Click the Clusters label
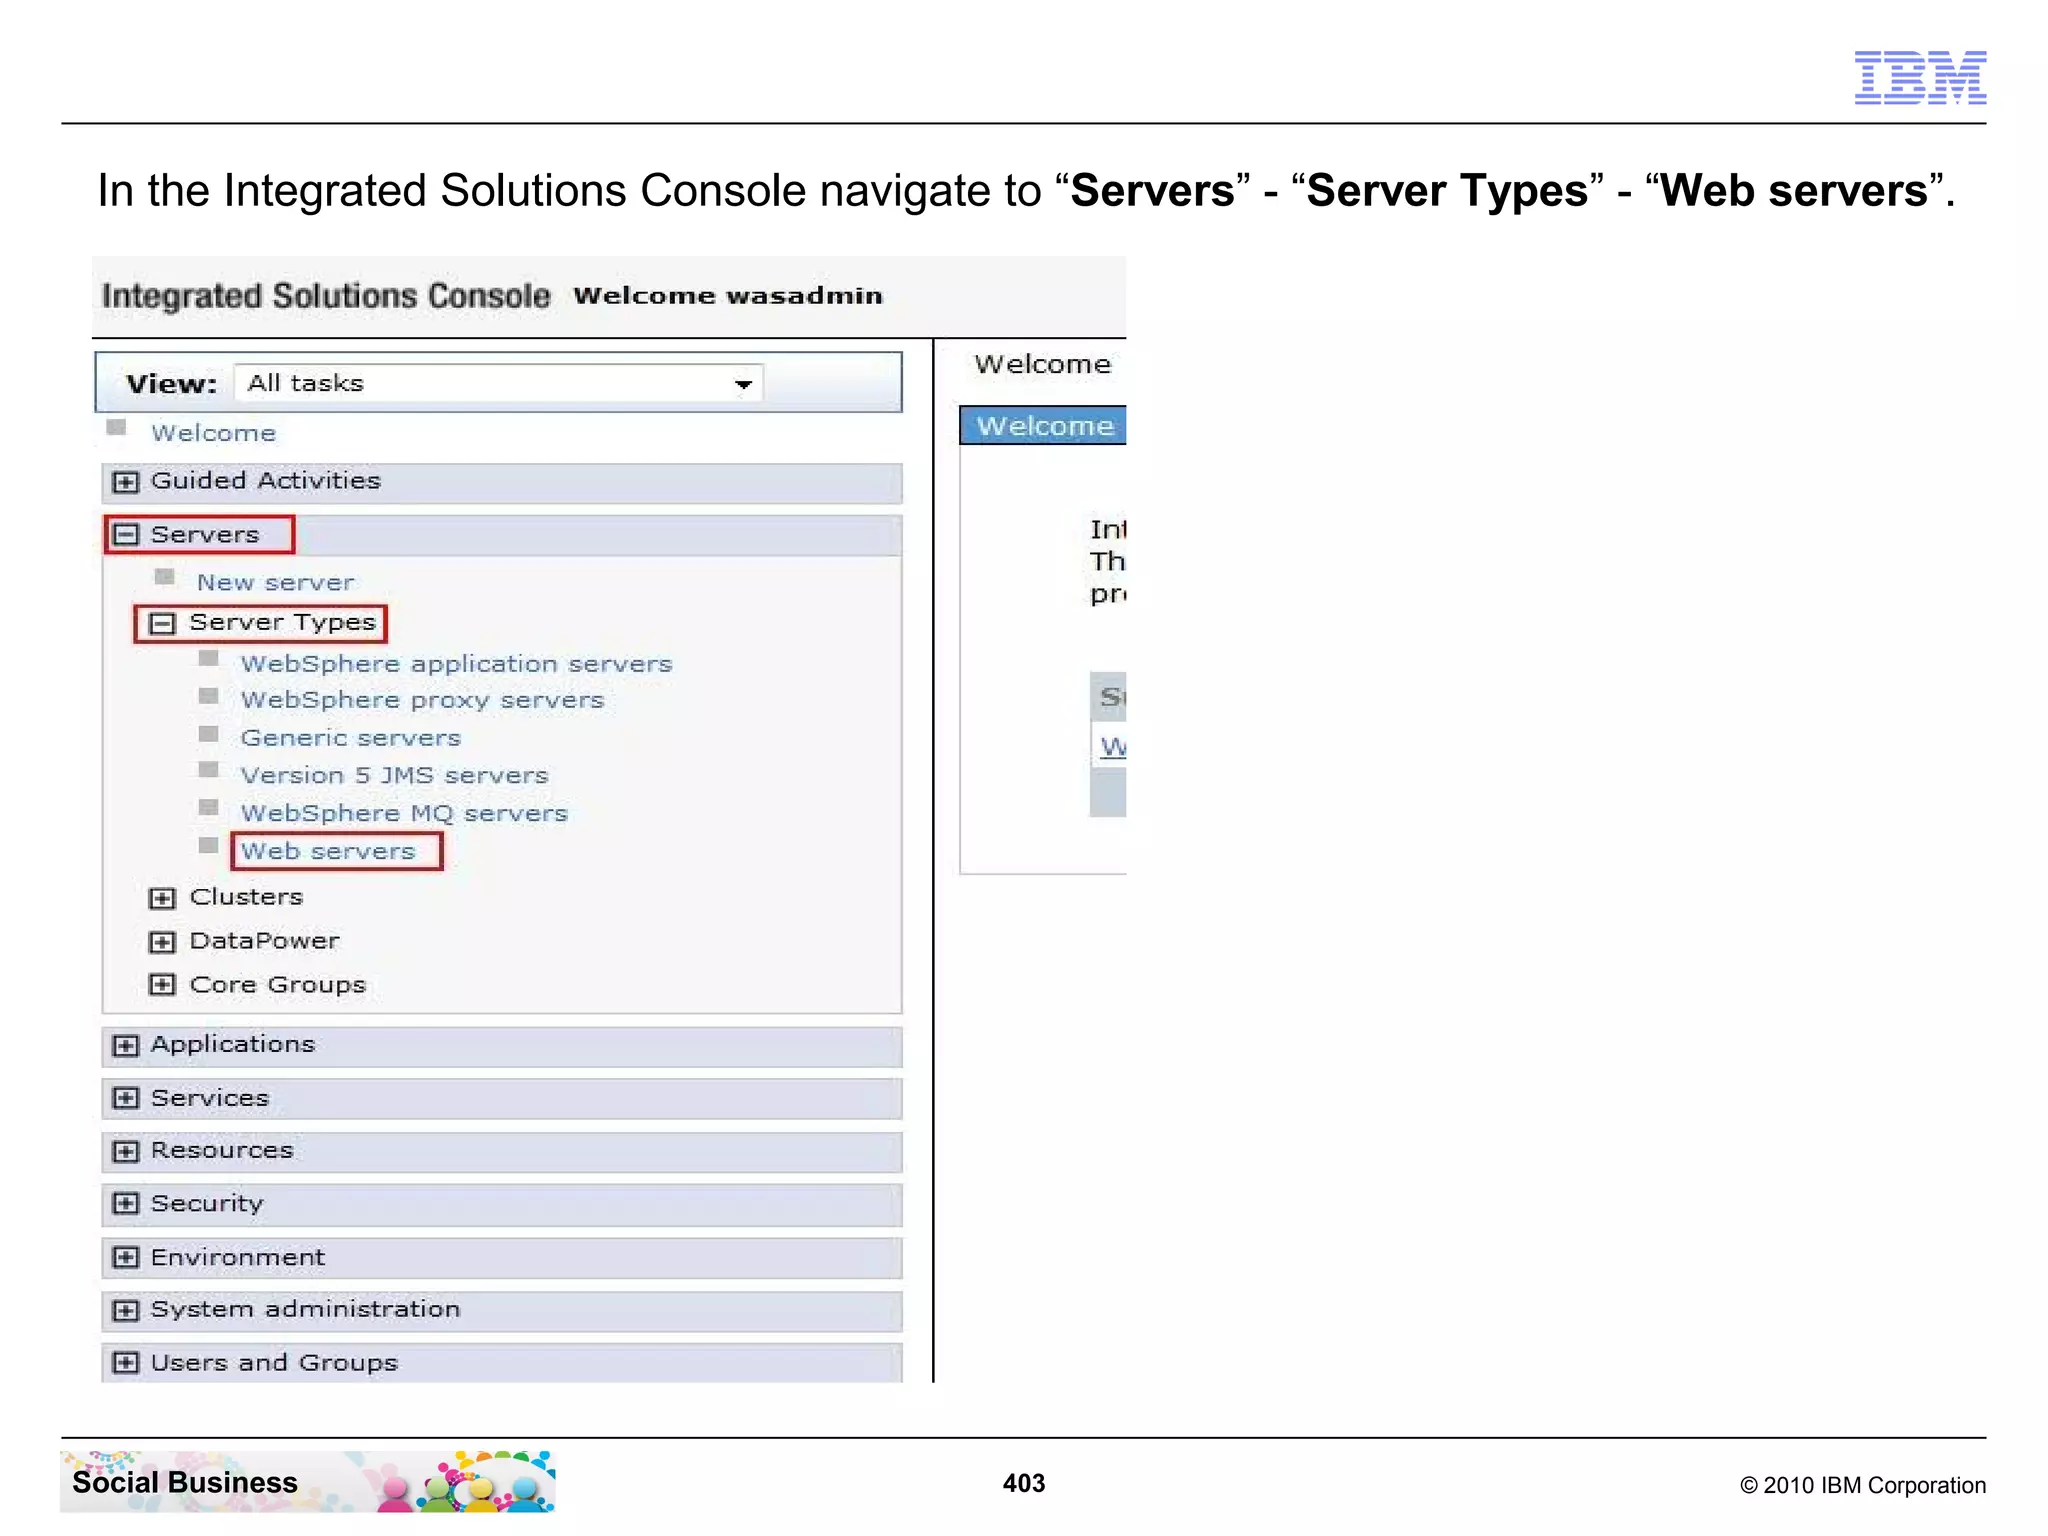This screenshot has height=1536, width=2048. pos(246,897)
